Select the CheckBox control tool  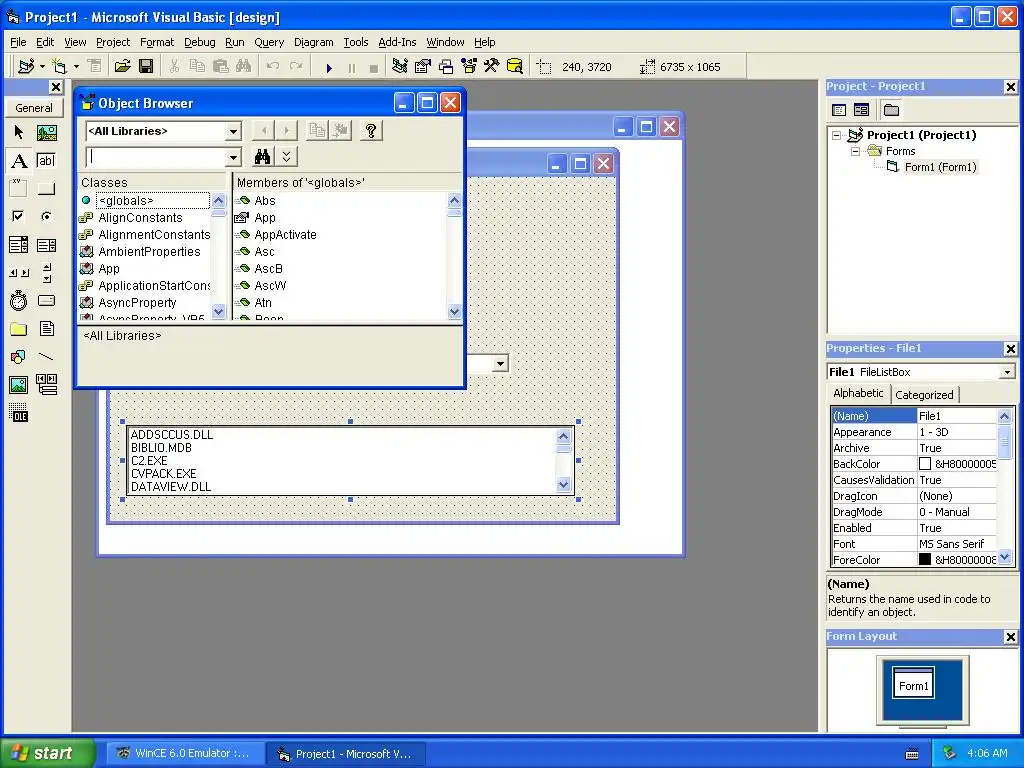coord(19,216)
